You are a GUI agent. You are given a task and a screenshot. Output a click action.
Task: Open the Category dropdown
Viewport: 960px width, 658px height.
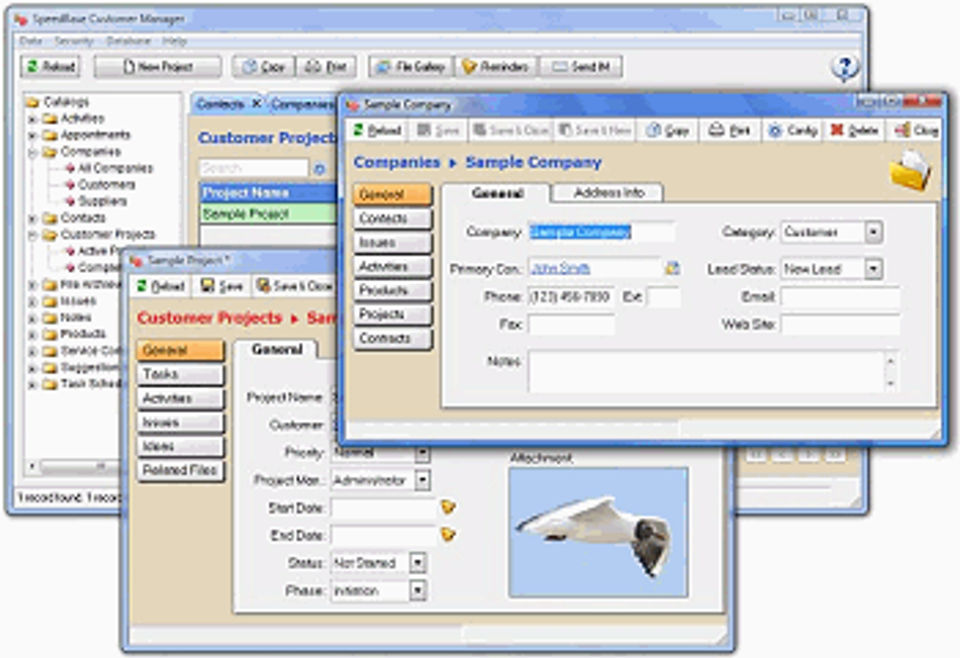[873, 232]
